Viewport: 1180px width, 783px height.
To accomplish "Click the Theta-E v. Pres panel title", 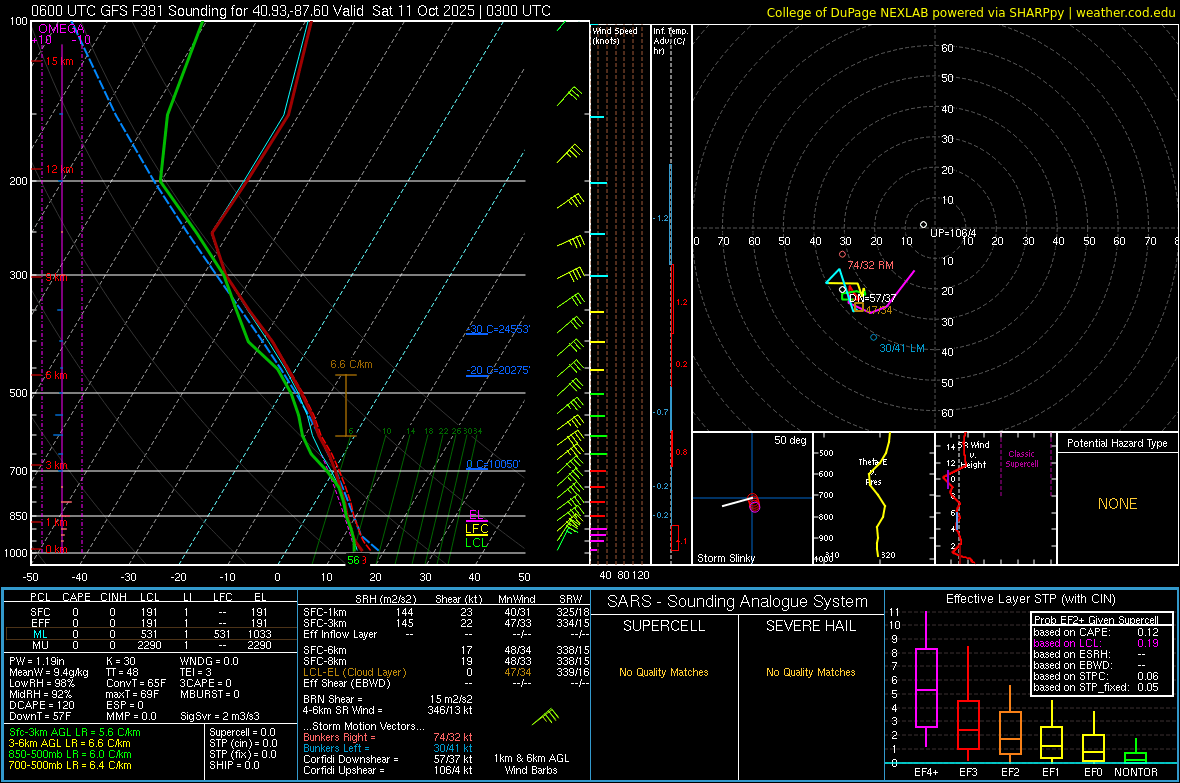I will (x=873, y=471).
